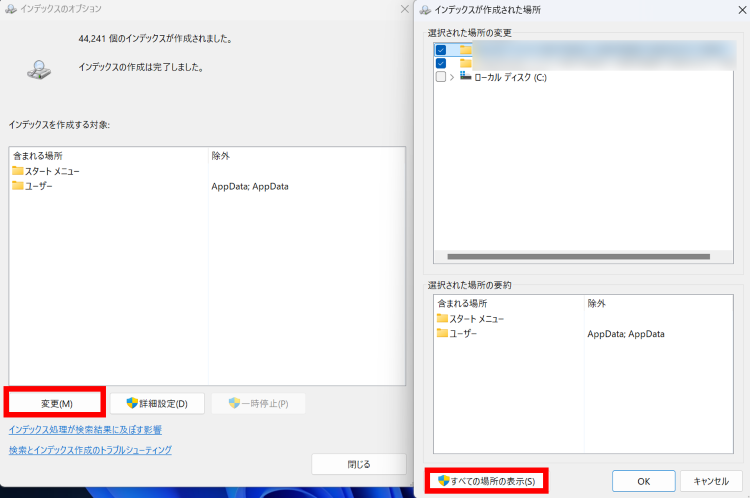The image size is (750, 498).
Task: Click the 44,241 個のインデックス count text
Action: [155, 39]
